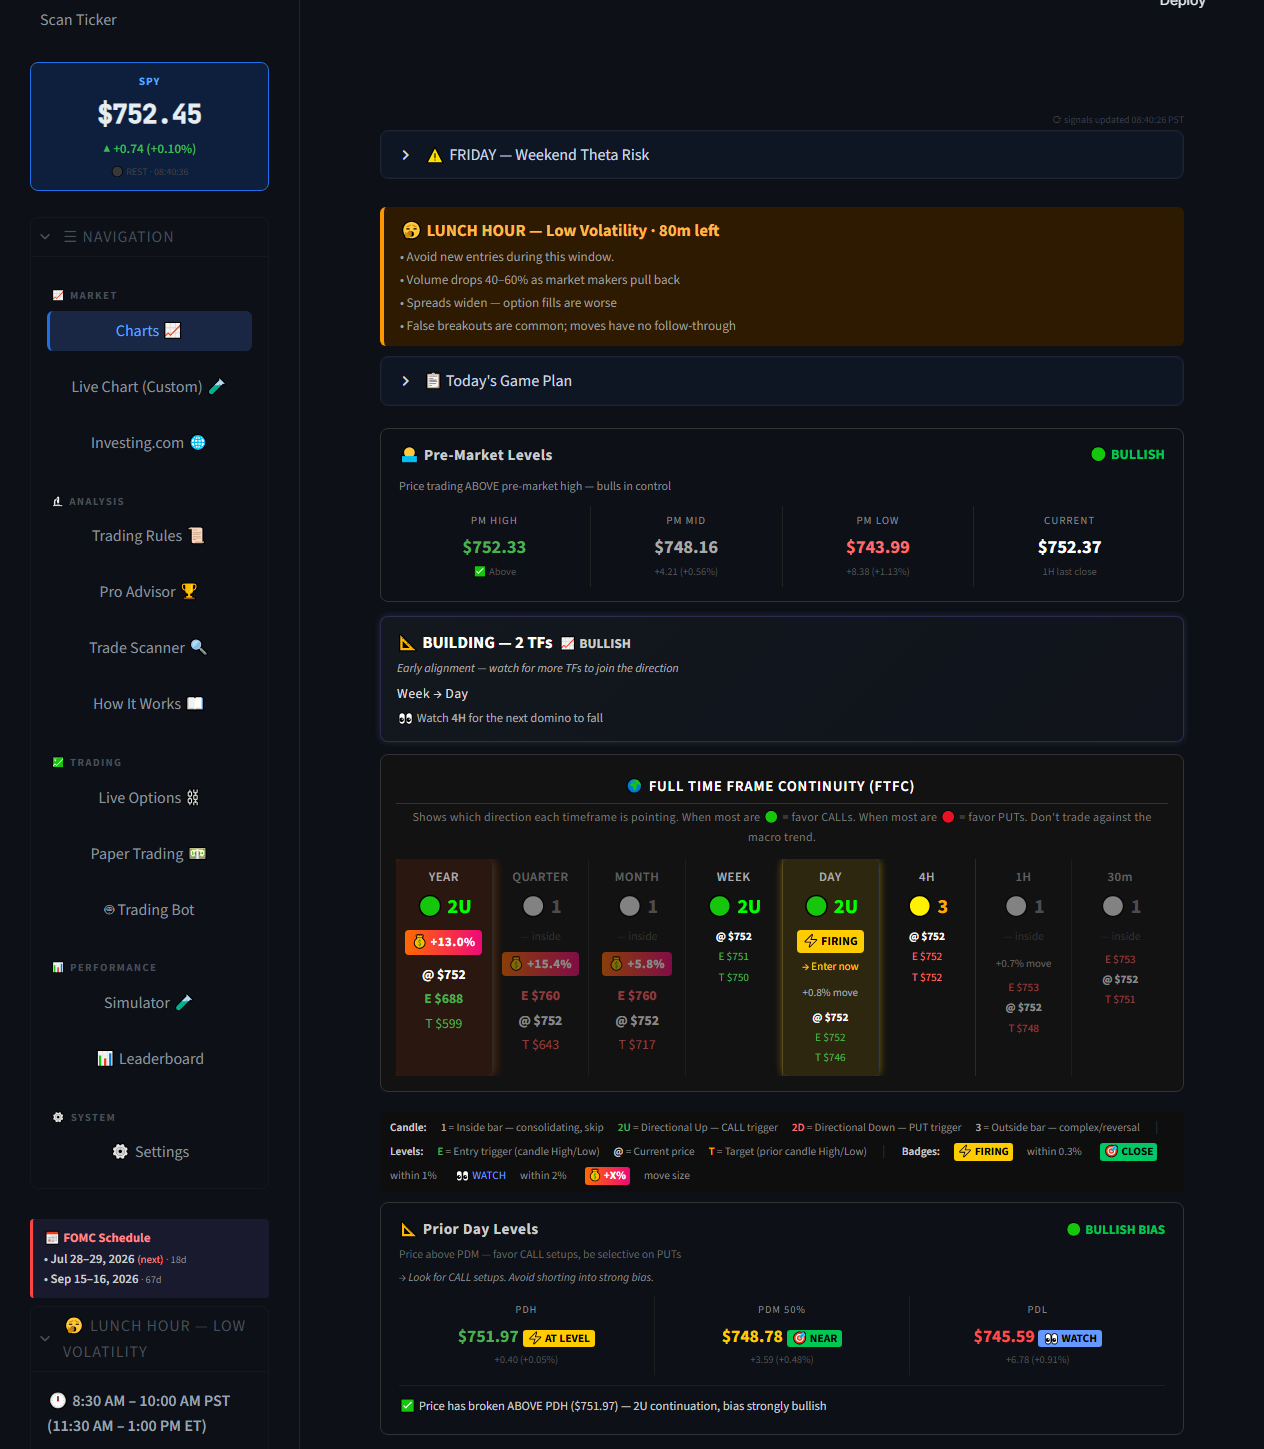This screenshot has width=1264, height=1449.
Task: Select the YEAR timeframe card
Action: 444,967
